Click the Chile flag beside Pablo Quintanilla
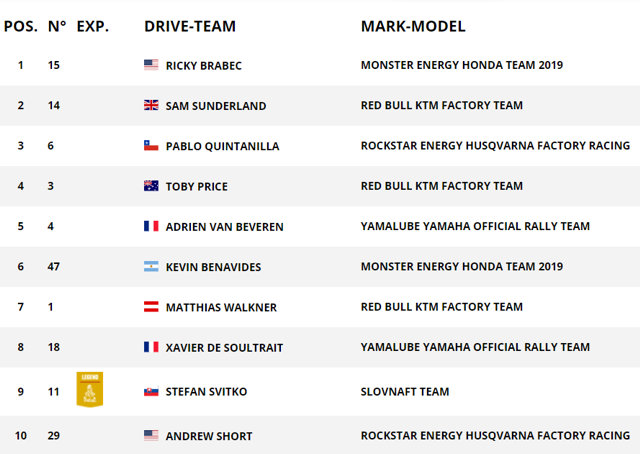Screen dimensions: 640x454 (x=151, y=145)
